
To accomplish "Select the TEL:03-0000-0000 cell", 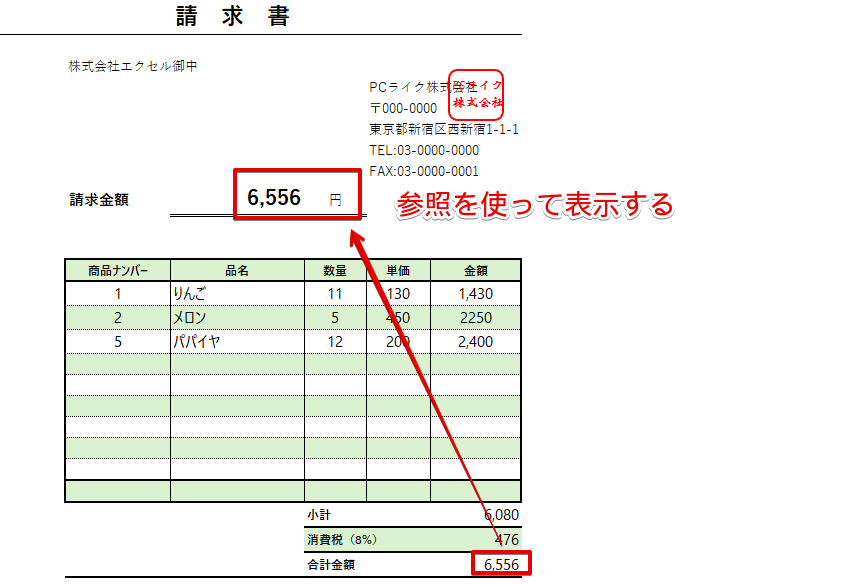I will click(424, 151).
